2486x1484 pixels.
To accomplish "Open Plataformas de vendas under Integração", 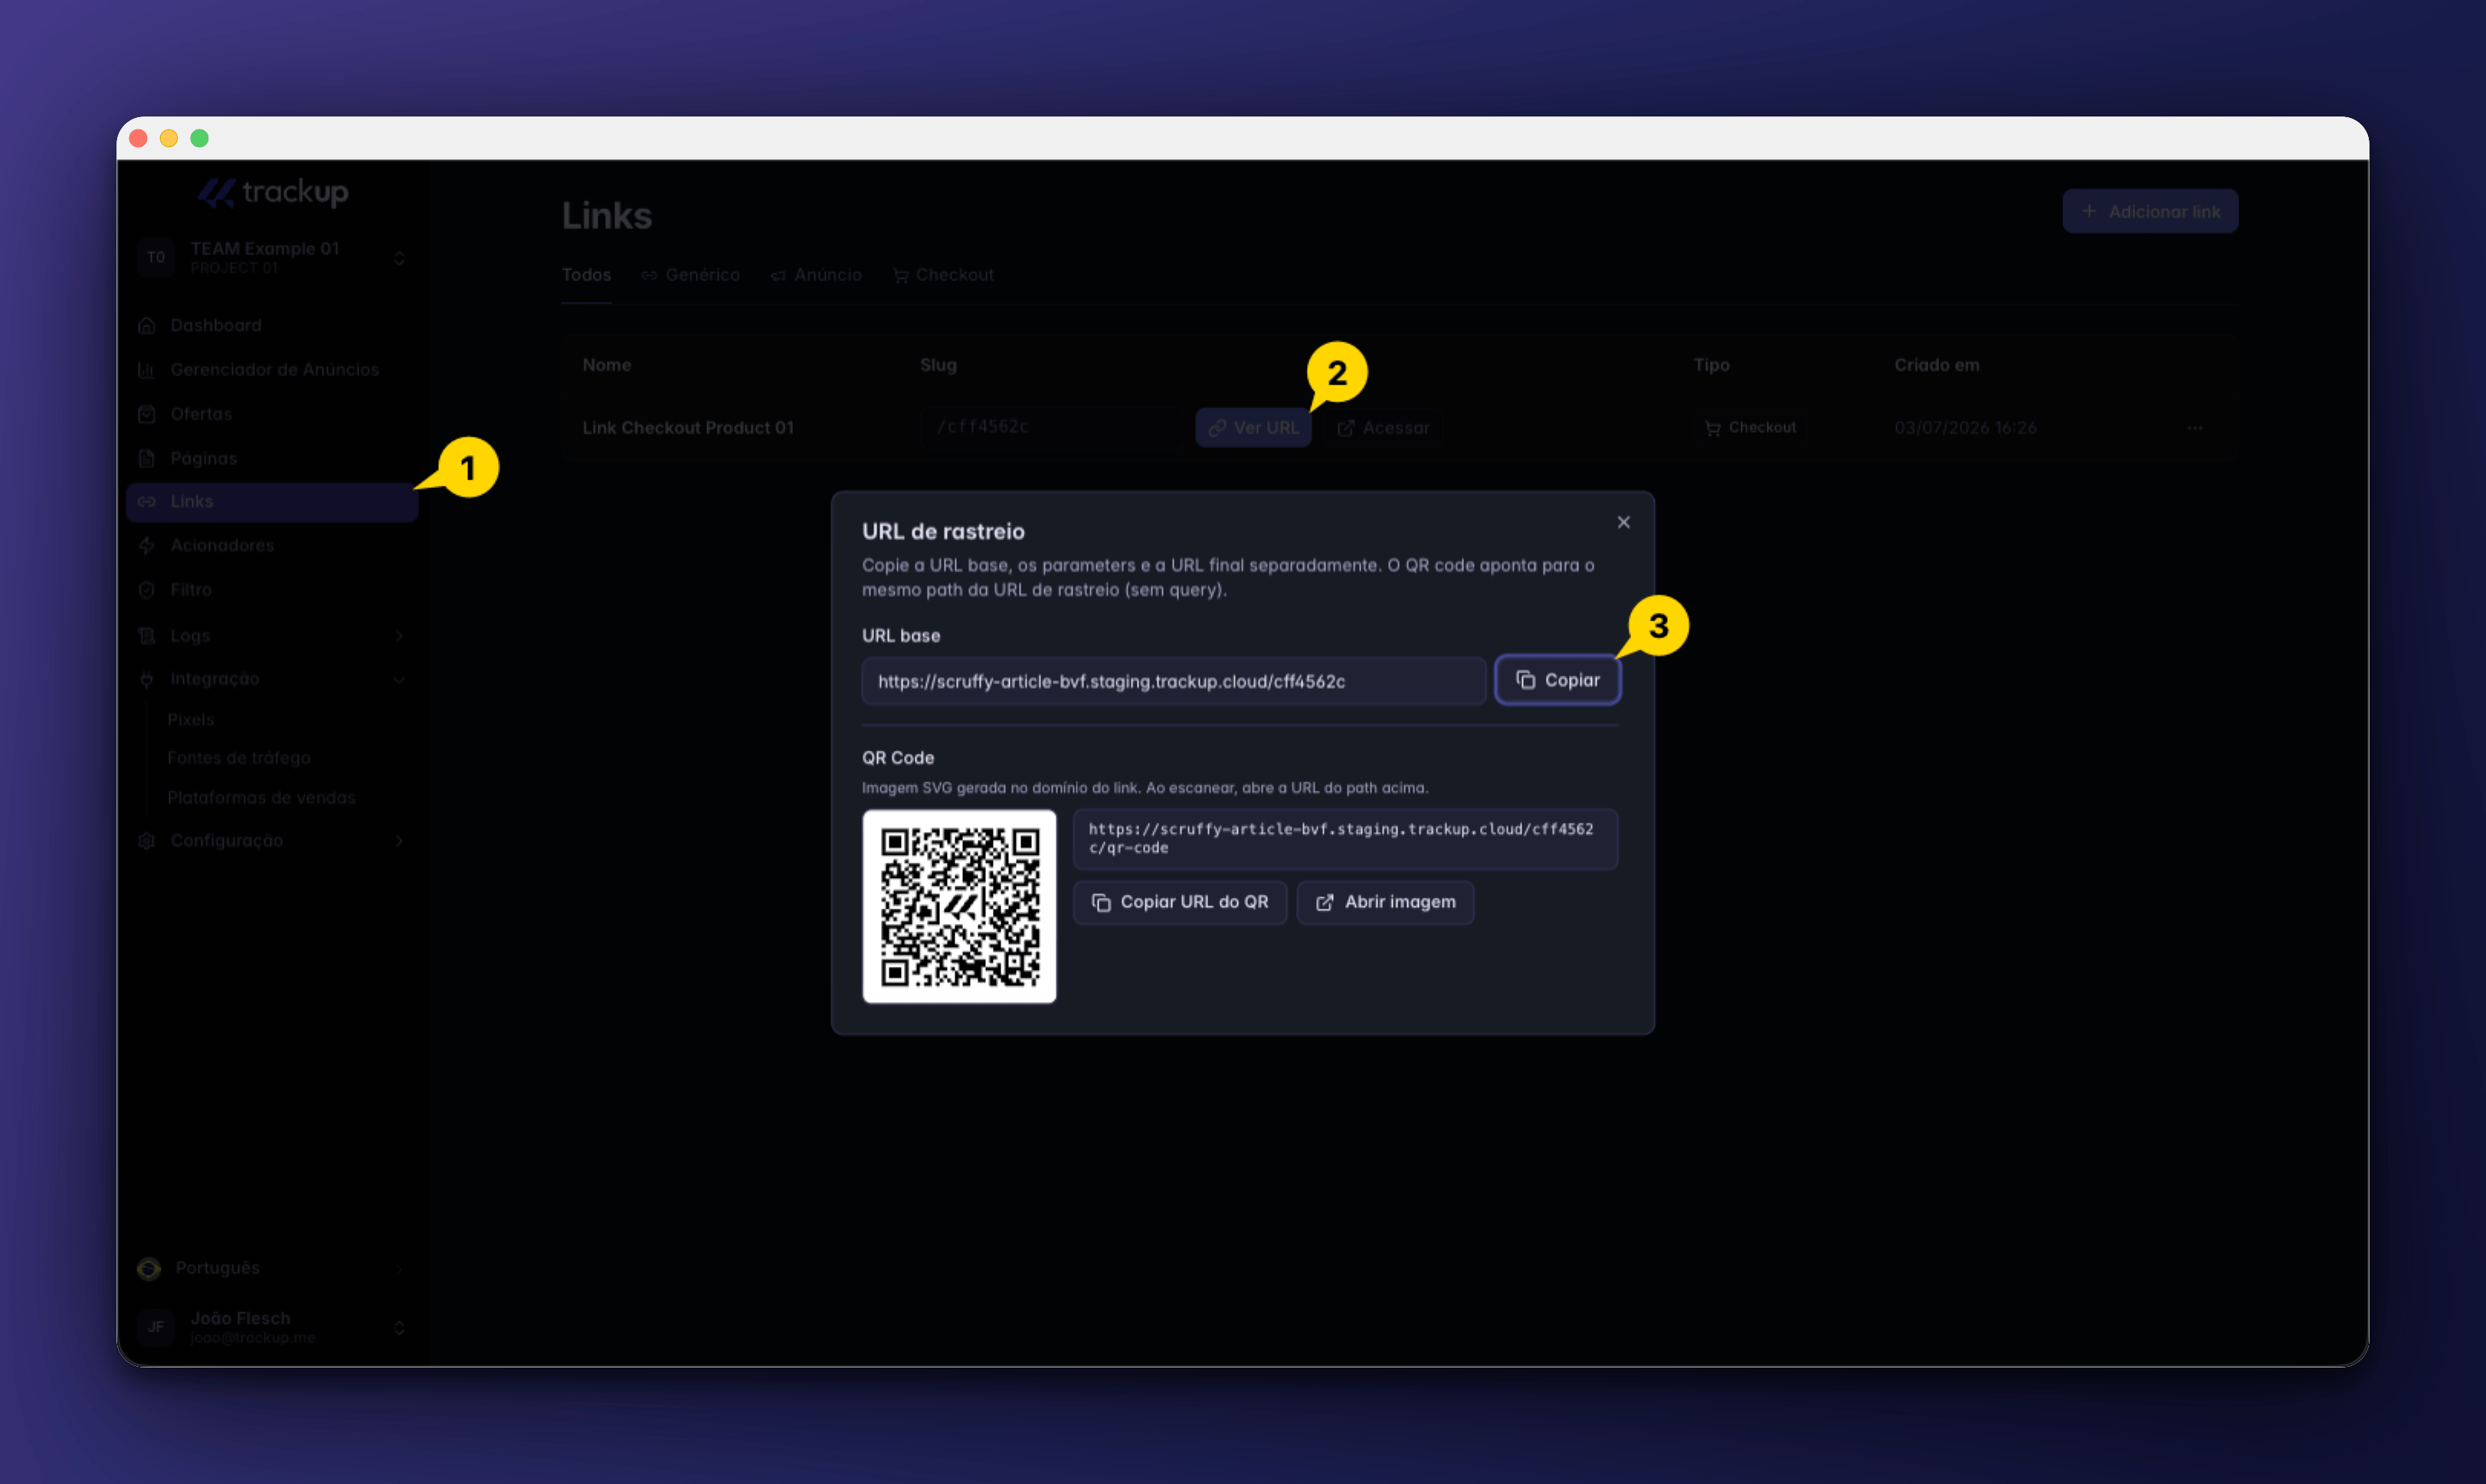I will pos(261,797).
